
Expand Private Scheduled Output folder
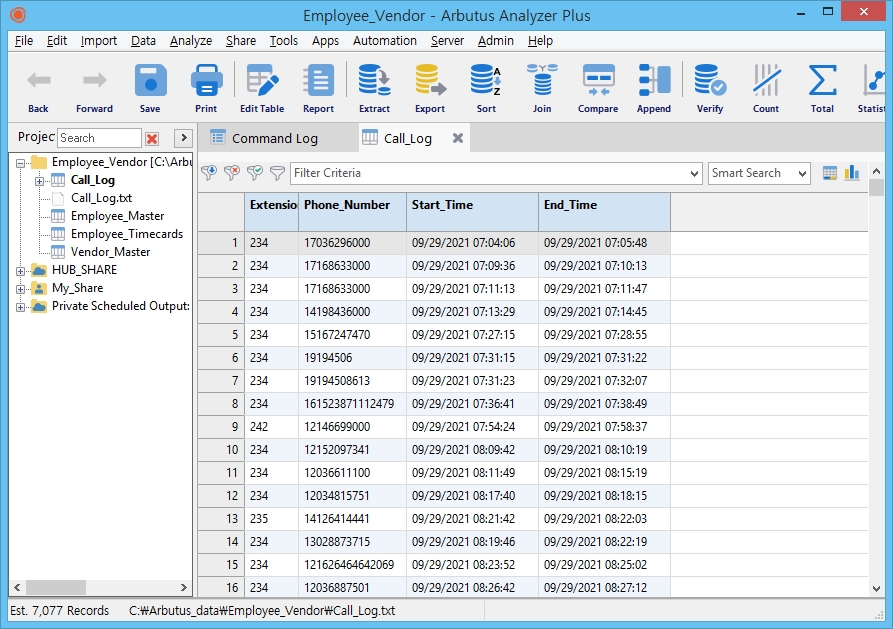(21, 308)
